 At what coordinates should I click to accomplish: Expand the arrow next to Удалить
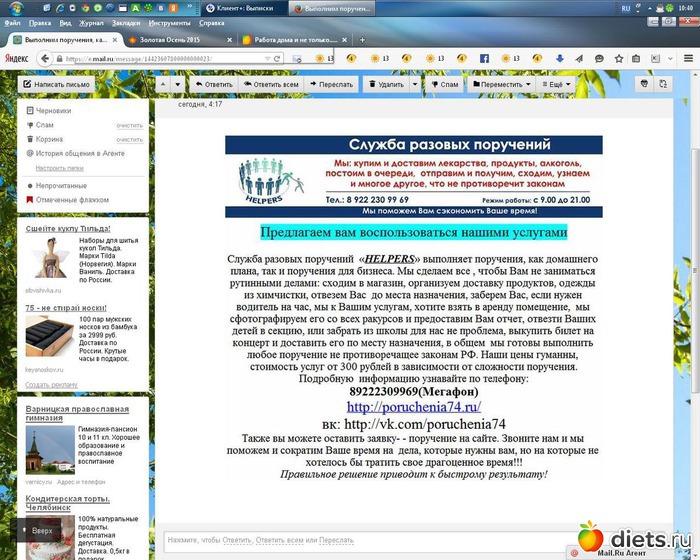pyautogui.click(x=415, y=84)
